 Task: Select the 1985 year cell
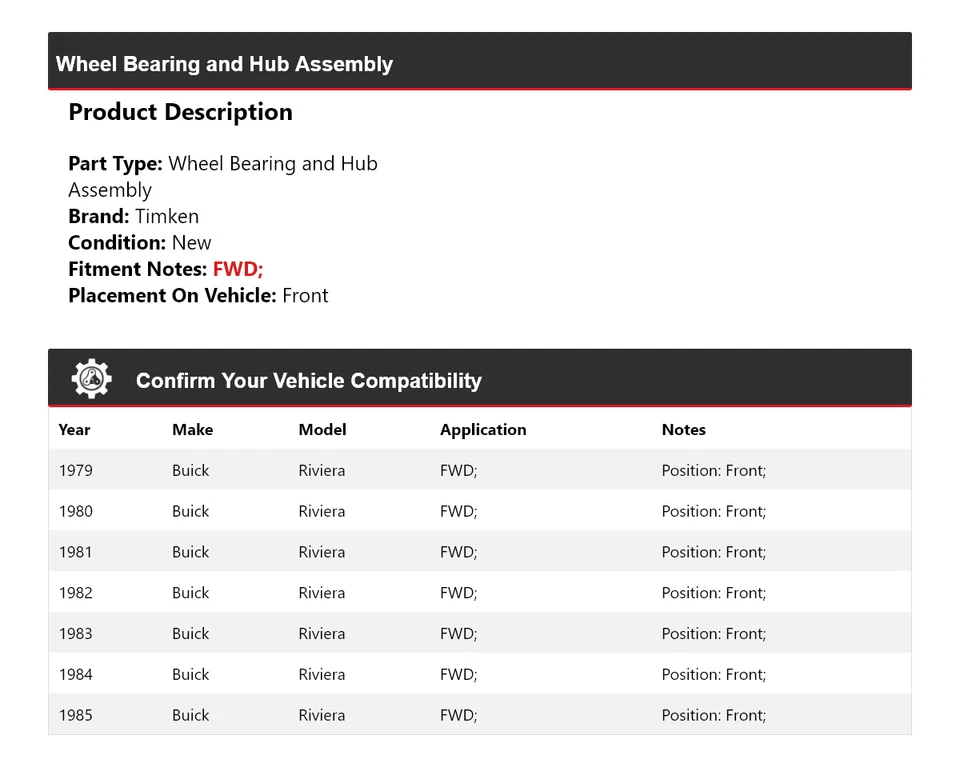(x=75, y=715)
